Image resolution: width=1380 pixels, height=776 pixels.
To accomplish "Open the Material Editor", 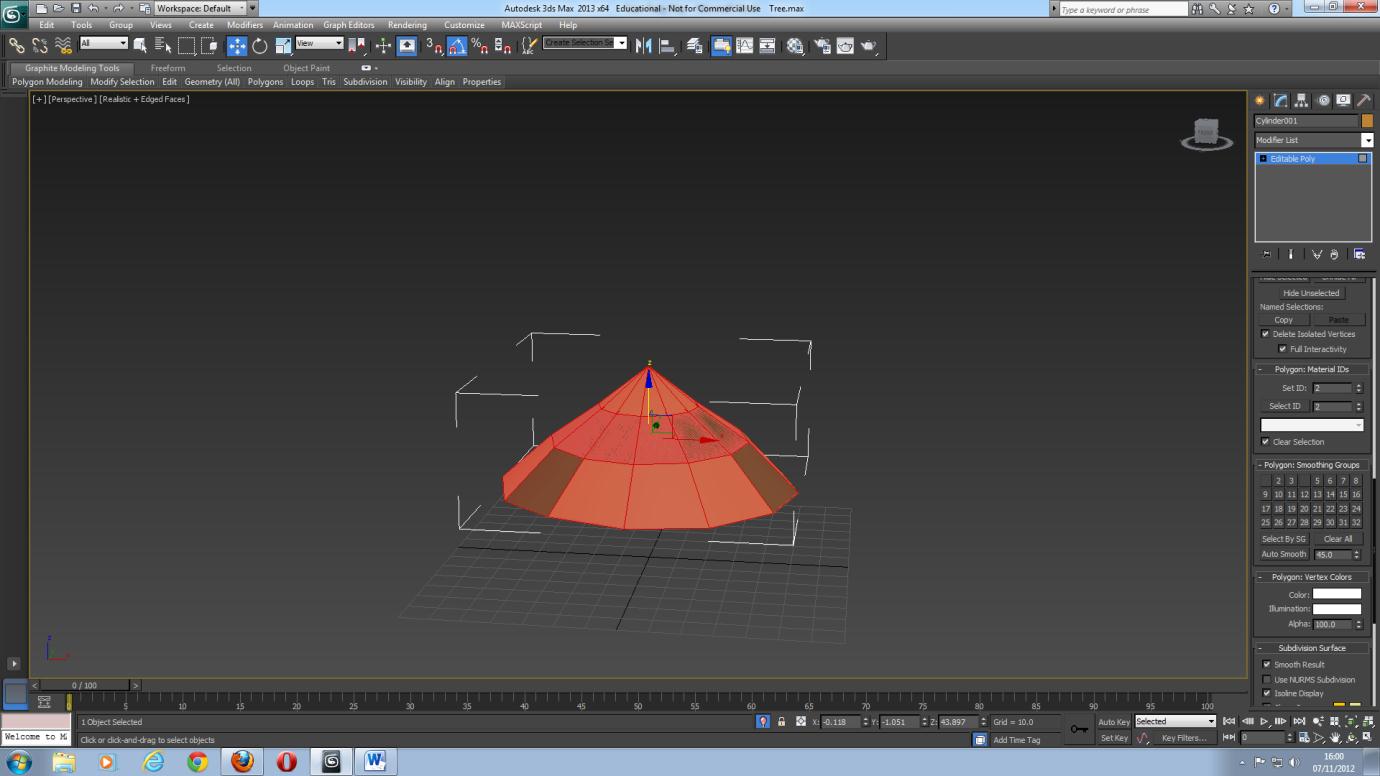I will pyautogui.click(x=794, y=45).
